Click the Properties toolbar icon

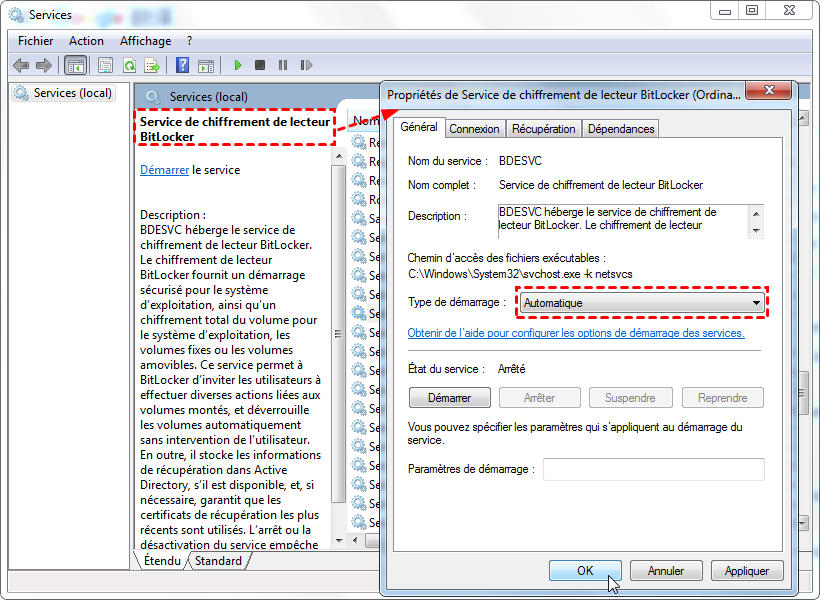105,65
